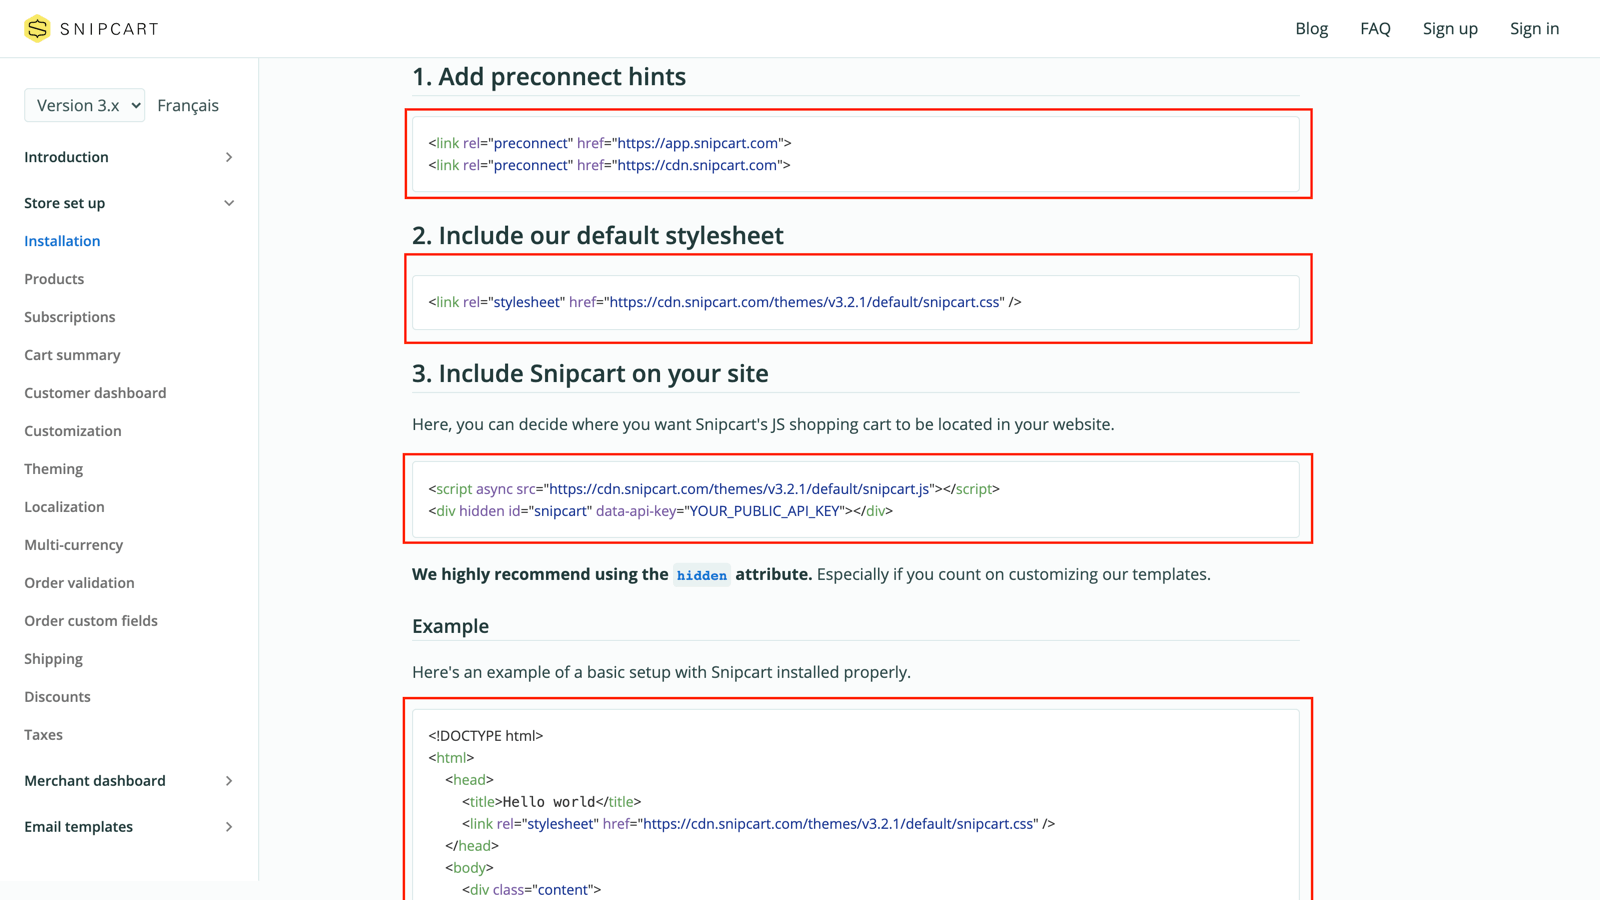Viewport: 1600px width, 900px height.
Task: Open the Version 3.x dropdown
Action: [84, 105]
